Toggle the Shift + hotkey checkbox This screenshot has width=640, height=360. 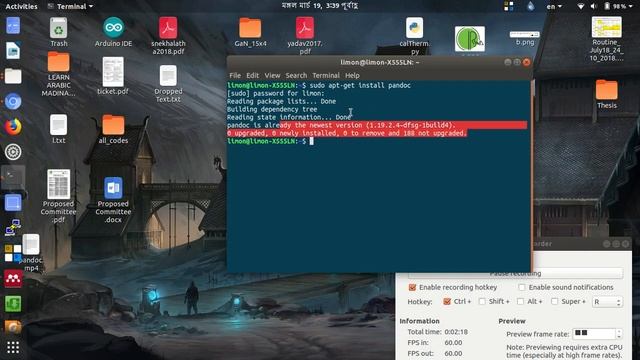pyautogui.click(x=482, y=301)
